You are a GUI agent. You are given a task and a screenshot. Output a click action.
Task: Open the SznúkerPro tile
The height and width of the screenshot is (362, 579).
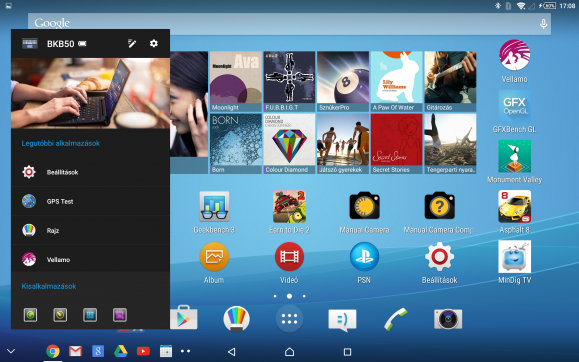343,81
